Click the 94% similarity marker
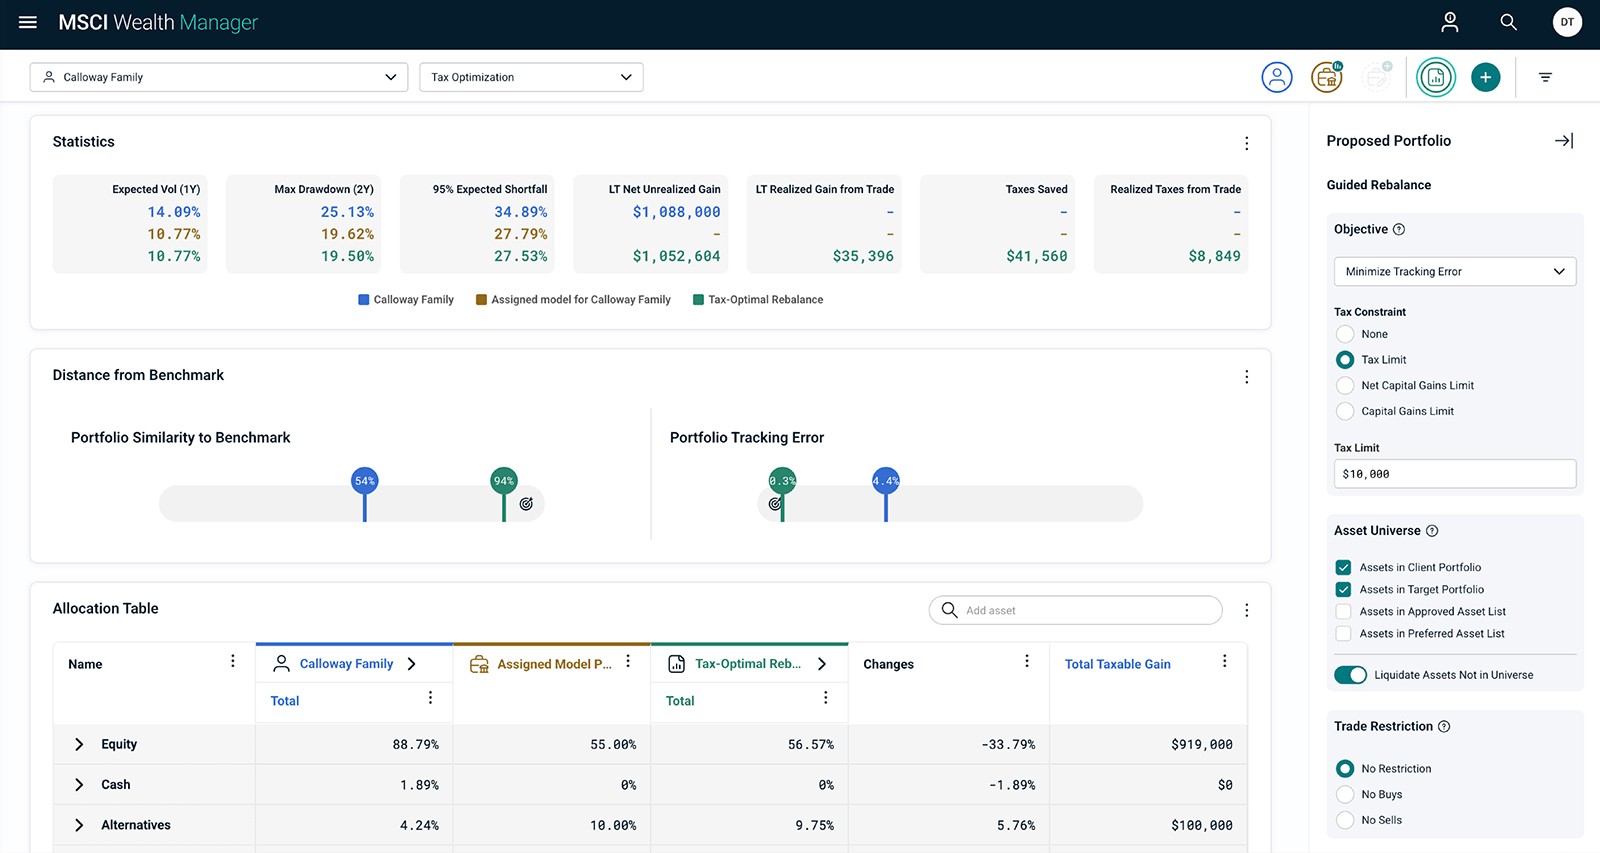The image size is (1600, 853). [504, 481]
